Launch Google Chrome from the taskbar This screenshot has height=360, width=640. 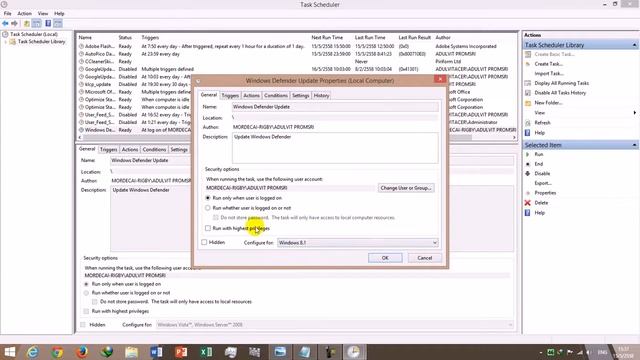(x=57, y=352)
